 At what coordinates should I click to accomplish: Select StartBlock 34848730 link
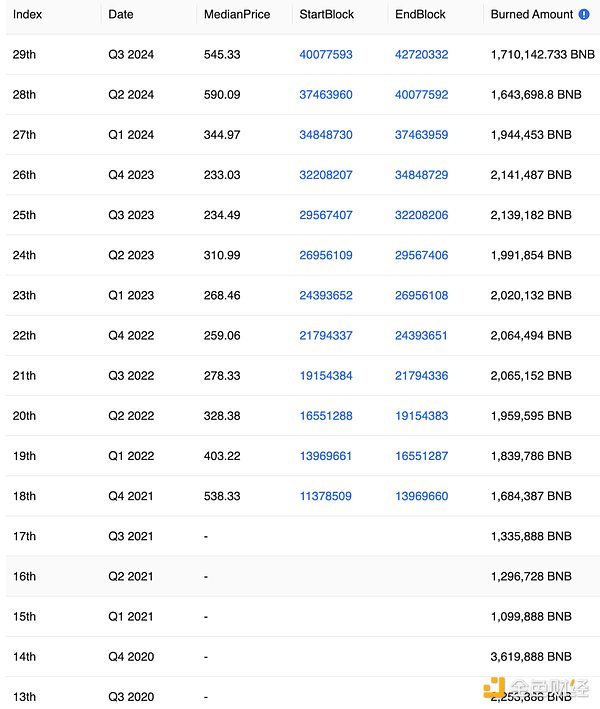point(326,135)
